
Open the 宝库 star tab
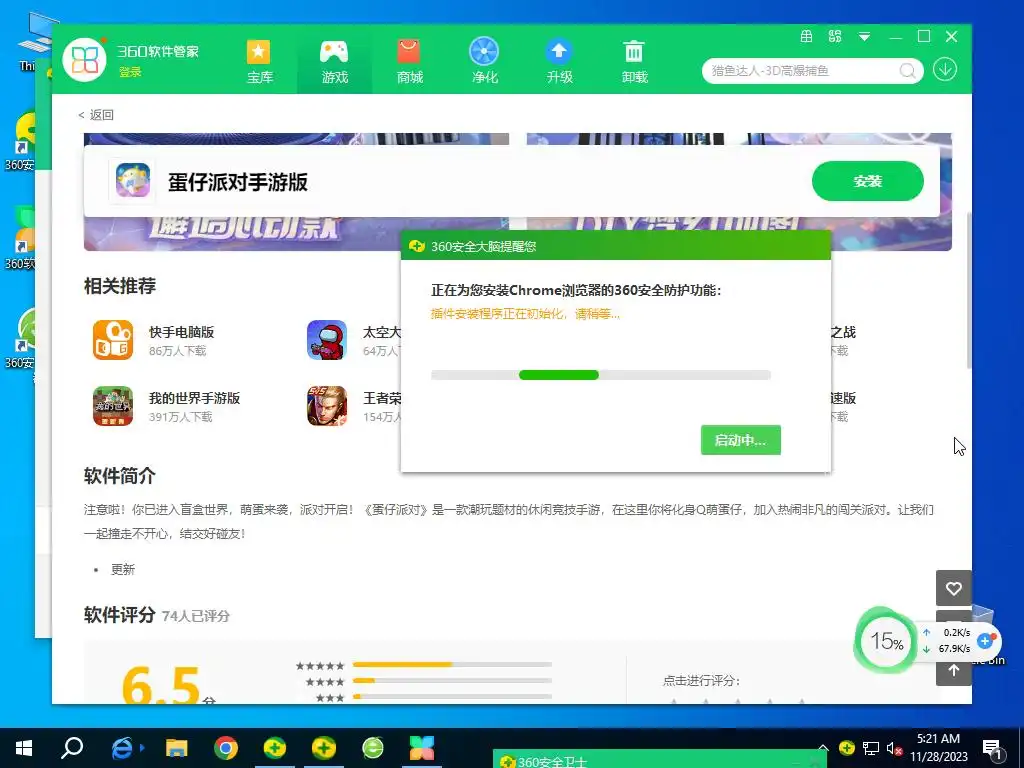259,61
